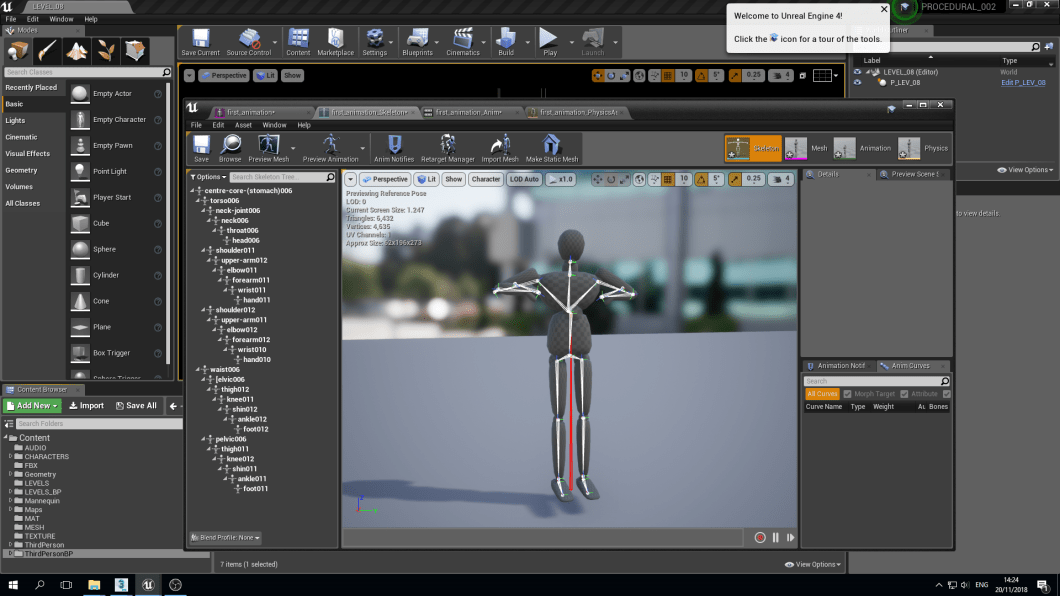1060x596 pixels.
Task: Click Save All in the Content Browser
Action: click(136, 405)
